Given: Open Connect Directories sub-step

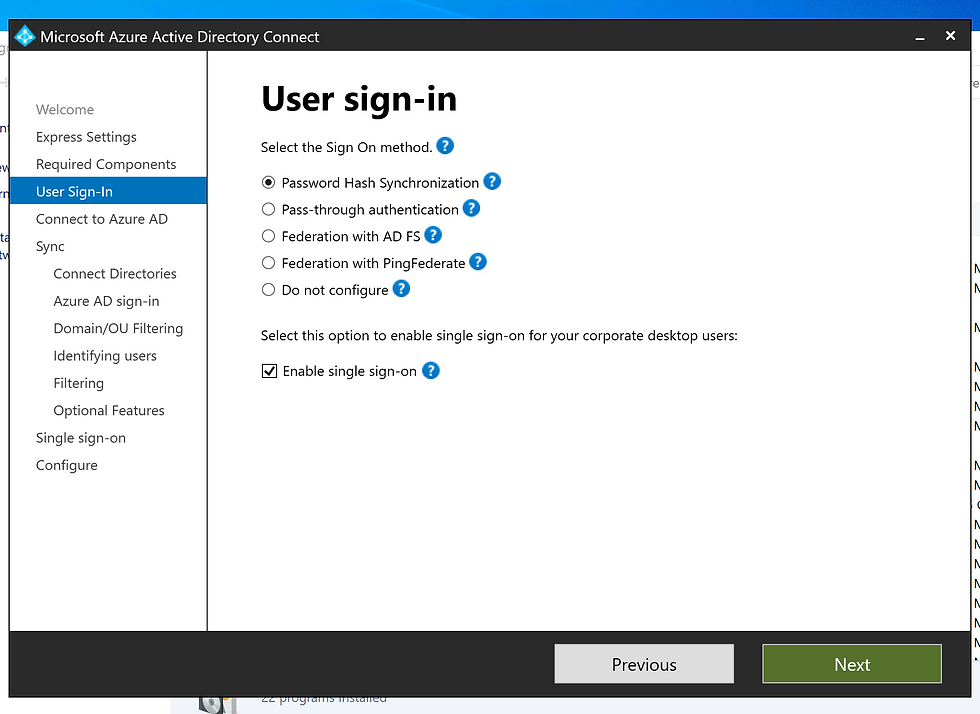Looking at the screenshot, I should point(115,274).
